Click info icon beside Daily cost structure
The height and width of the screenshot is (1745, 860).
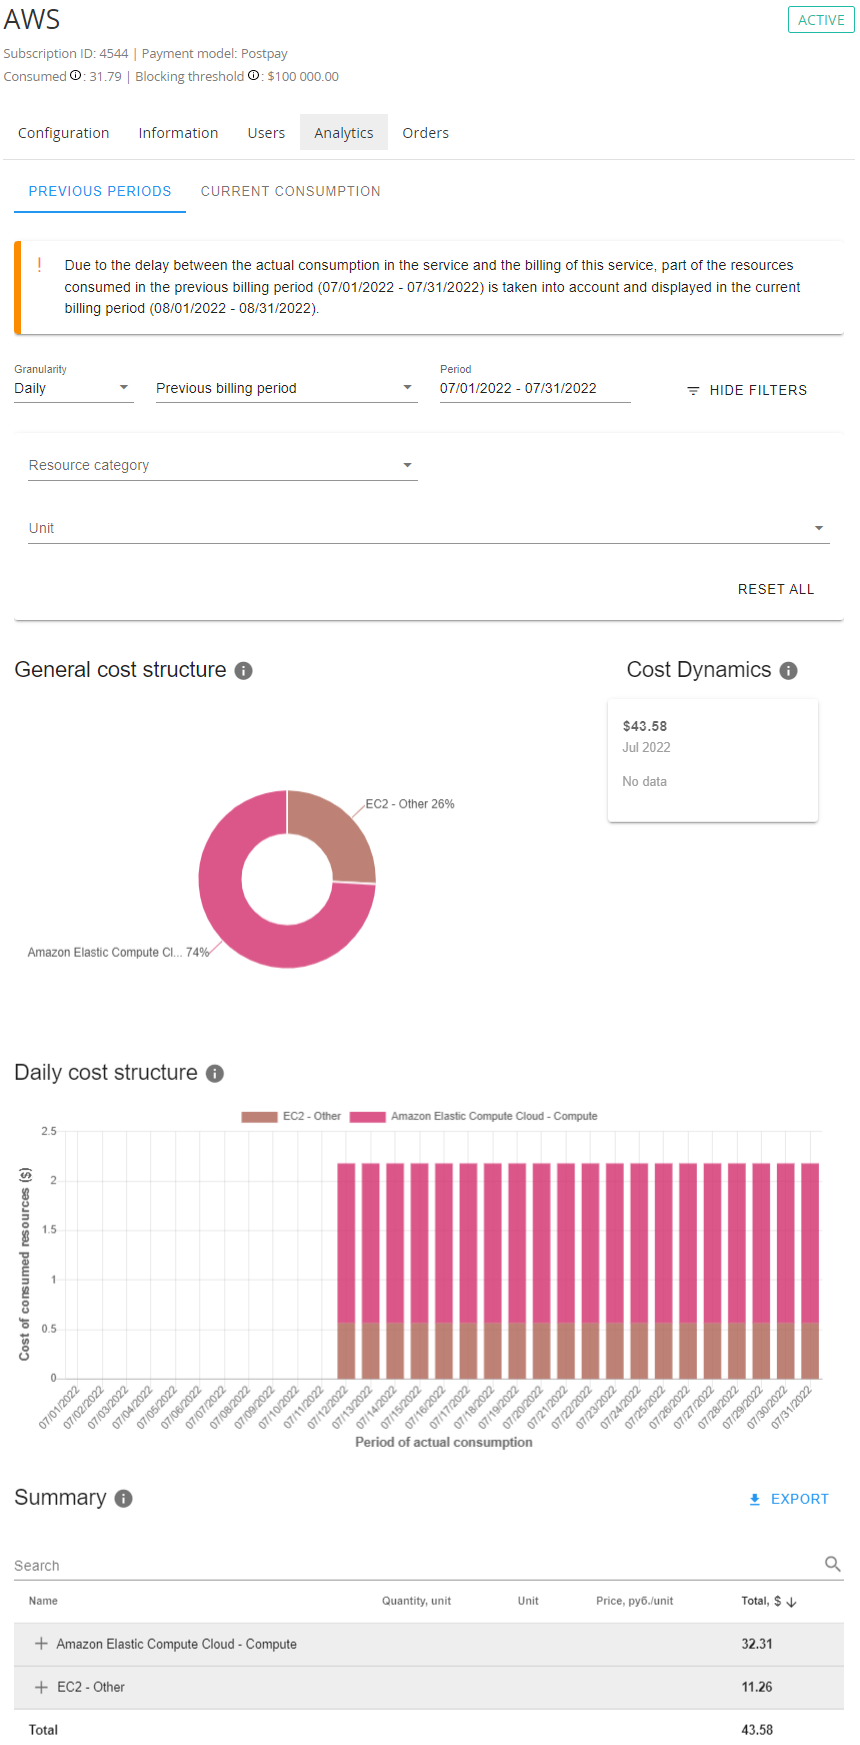pos(214,1074)
